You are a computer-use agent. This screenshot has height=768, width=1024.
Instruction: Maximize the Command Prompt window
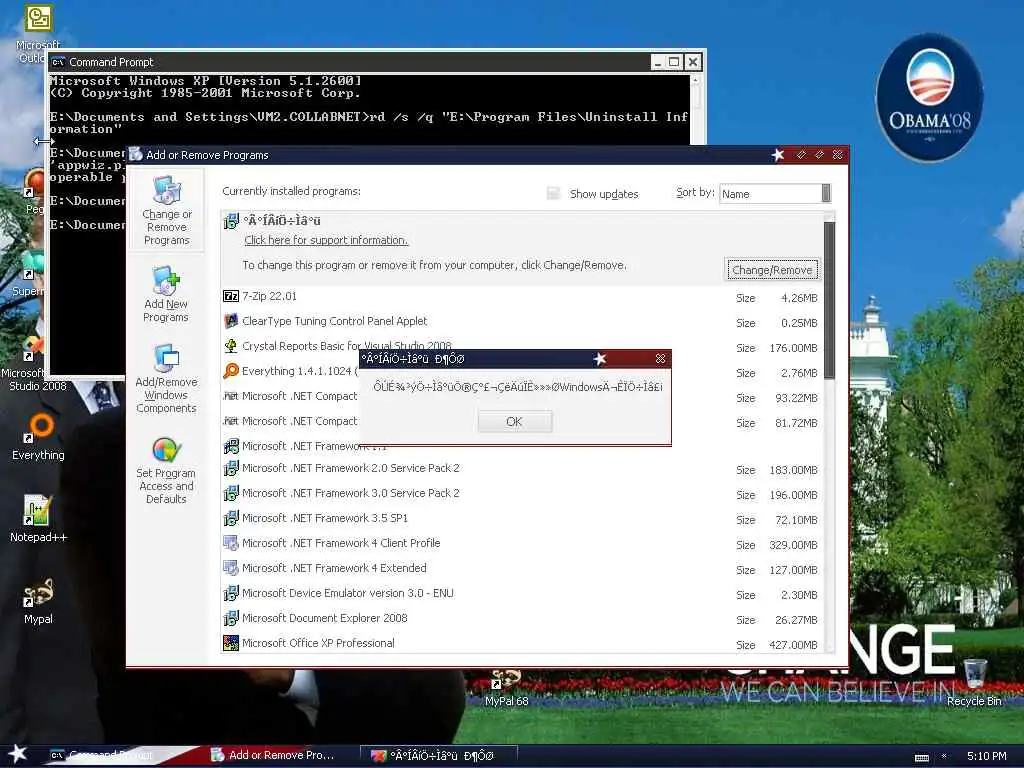(675, 62)
